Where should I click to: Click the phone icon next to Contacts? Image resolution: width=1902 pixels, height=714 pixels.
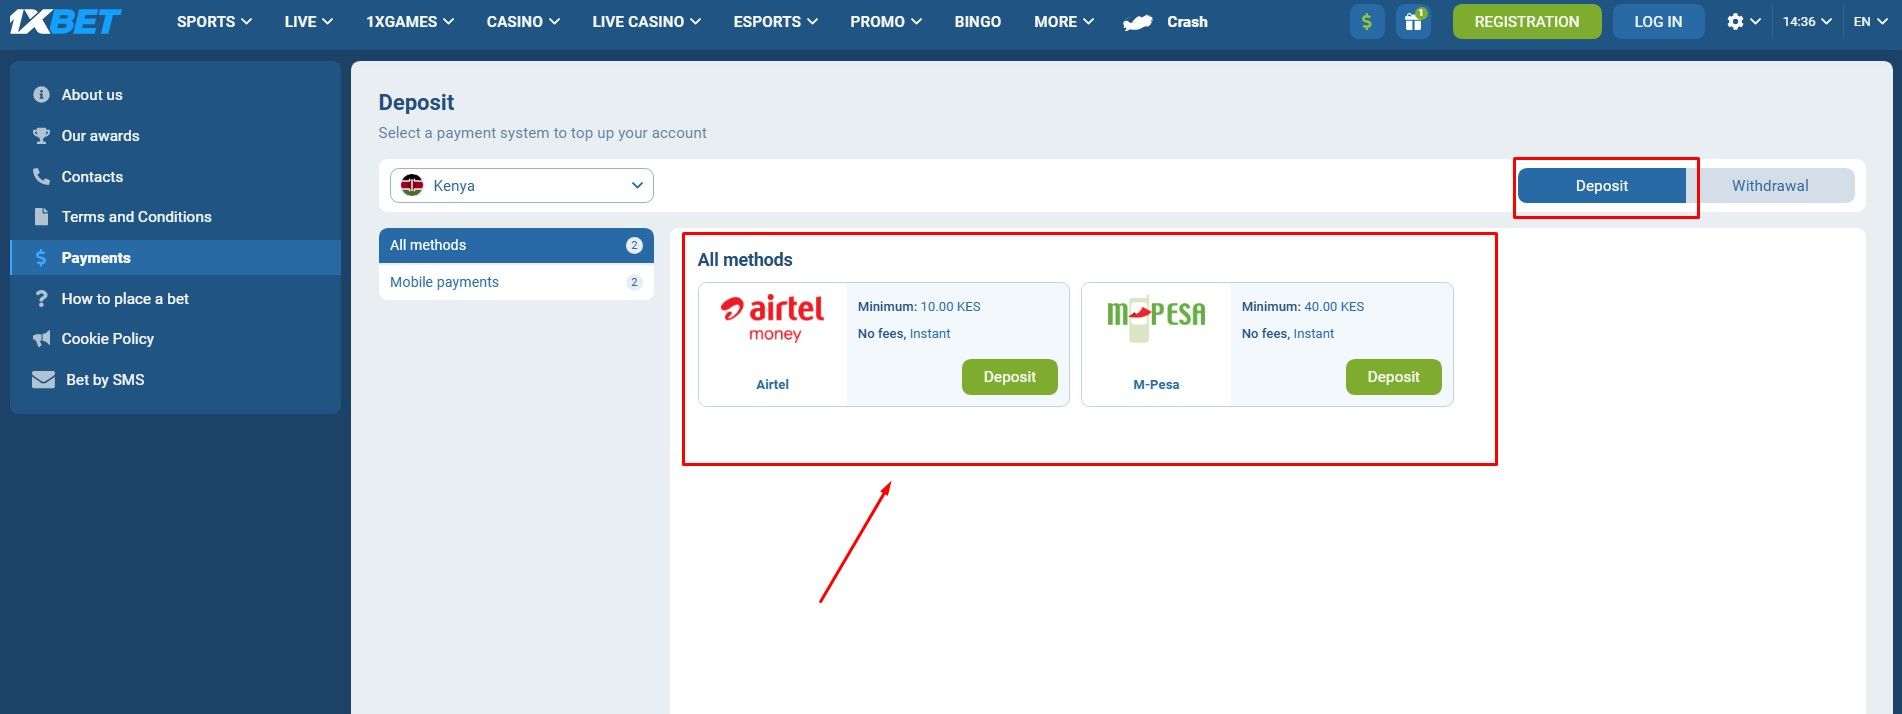point(41,177)
